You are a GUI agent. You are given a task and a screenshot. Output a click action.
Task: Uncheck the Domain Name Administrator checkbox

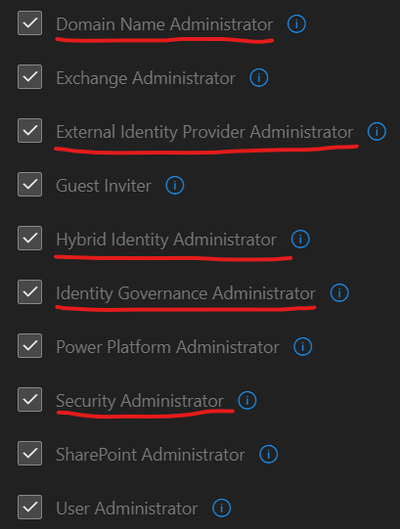tap(30, 23)
